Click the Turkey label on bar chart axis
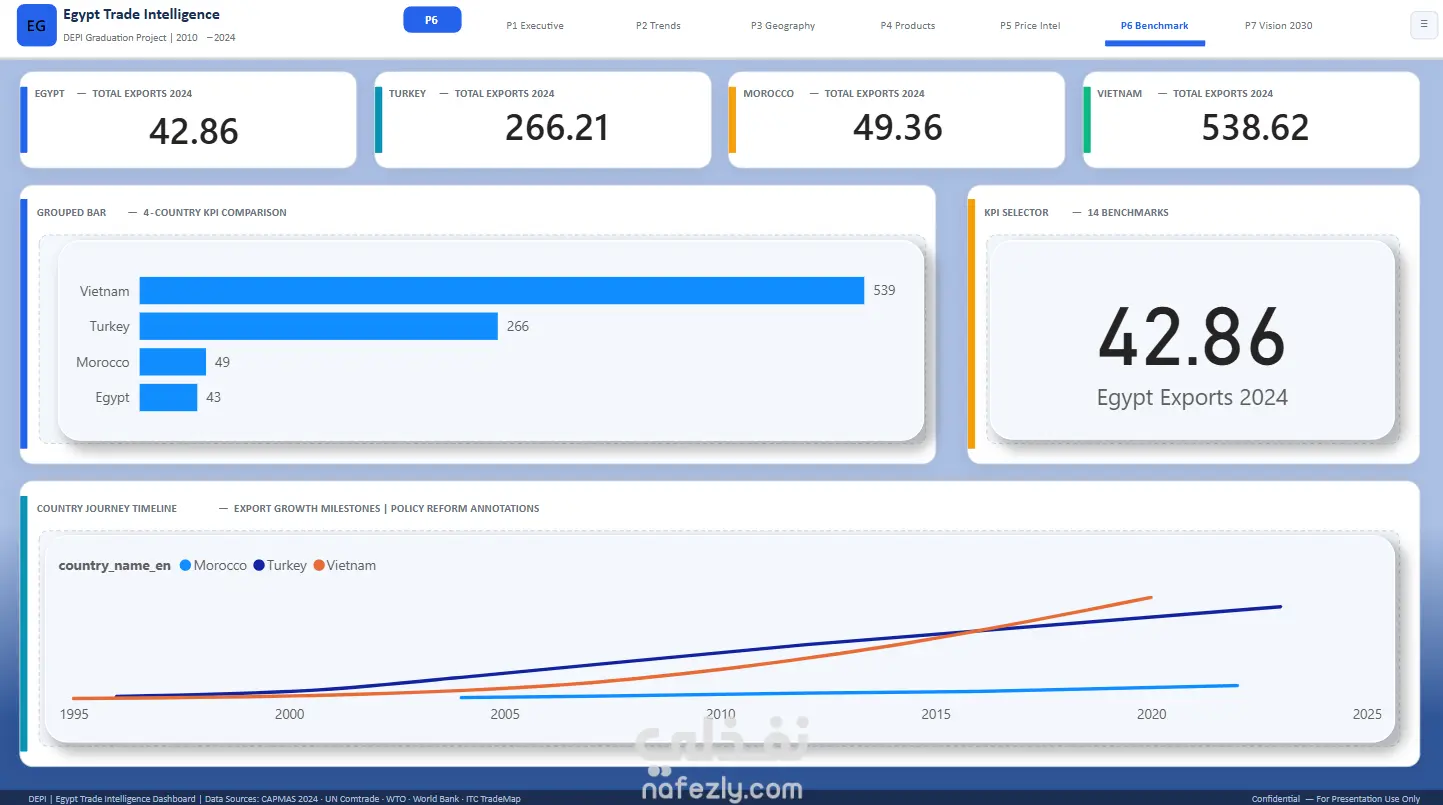This screenshot has height=805, width=1443. click(x=110, y=326)
